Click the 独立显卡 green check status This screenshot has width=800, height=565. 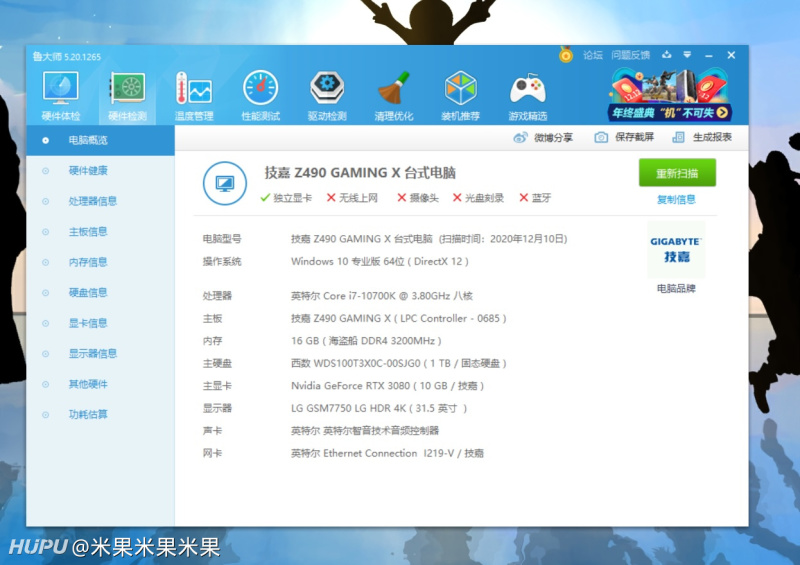tap(286, 198)
